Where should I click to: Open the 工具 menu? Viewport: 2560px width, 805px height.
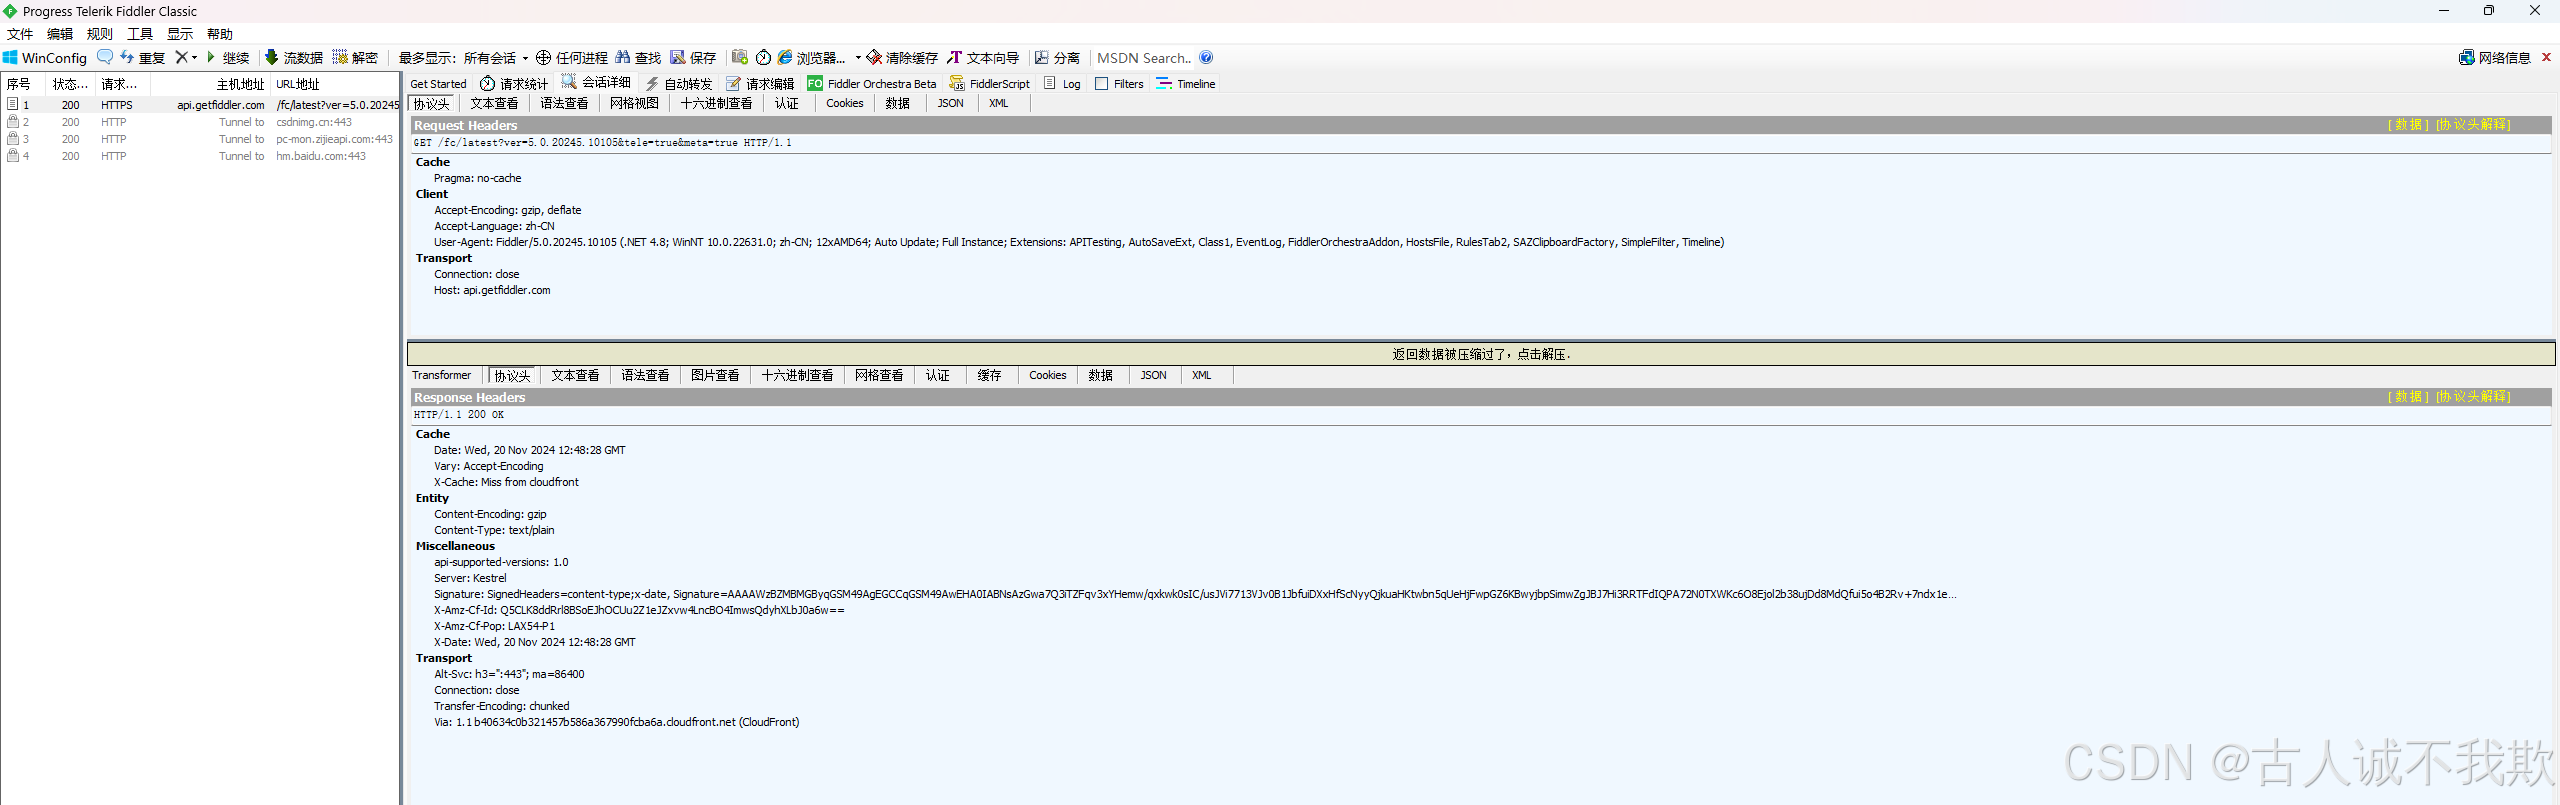pos(140,34)
